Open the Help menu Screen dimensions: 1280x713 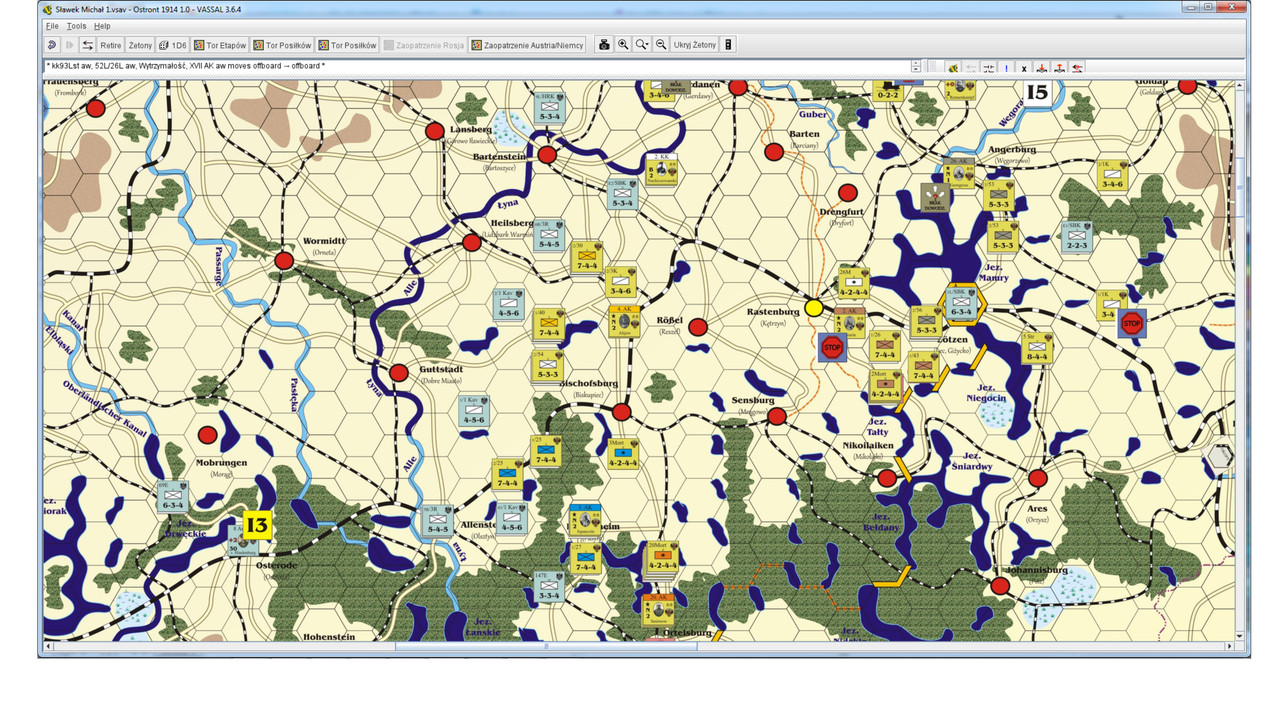click(102, 26)
